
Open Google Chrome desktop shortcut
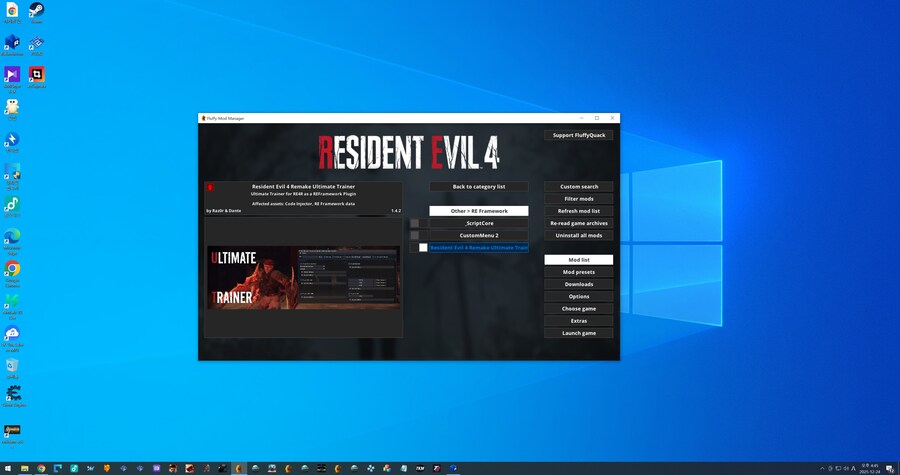(x=12, y=273)
